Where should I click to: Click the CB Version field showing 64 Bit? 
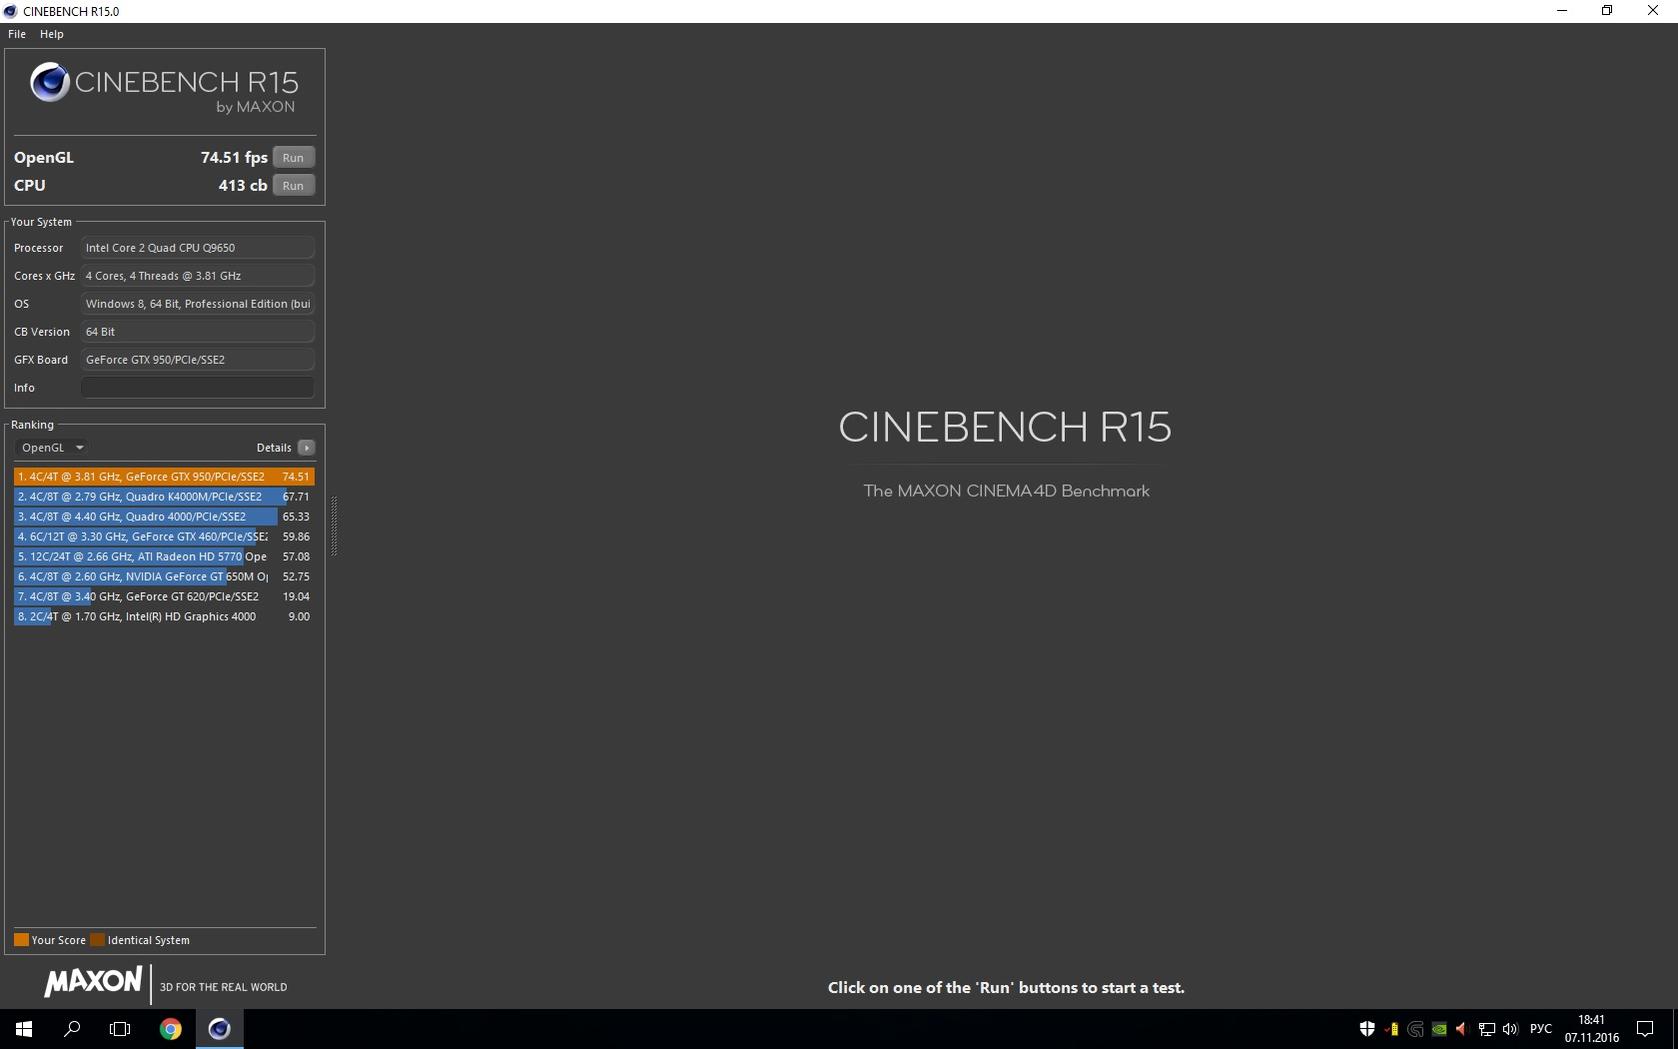[x=197, y=332]
